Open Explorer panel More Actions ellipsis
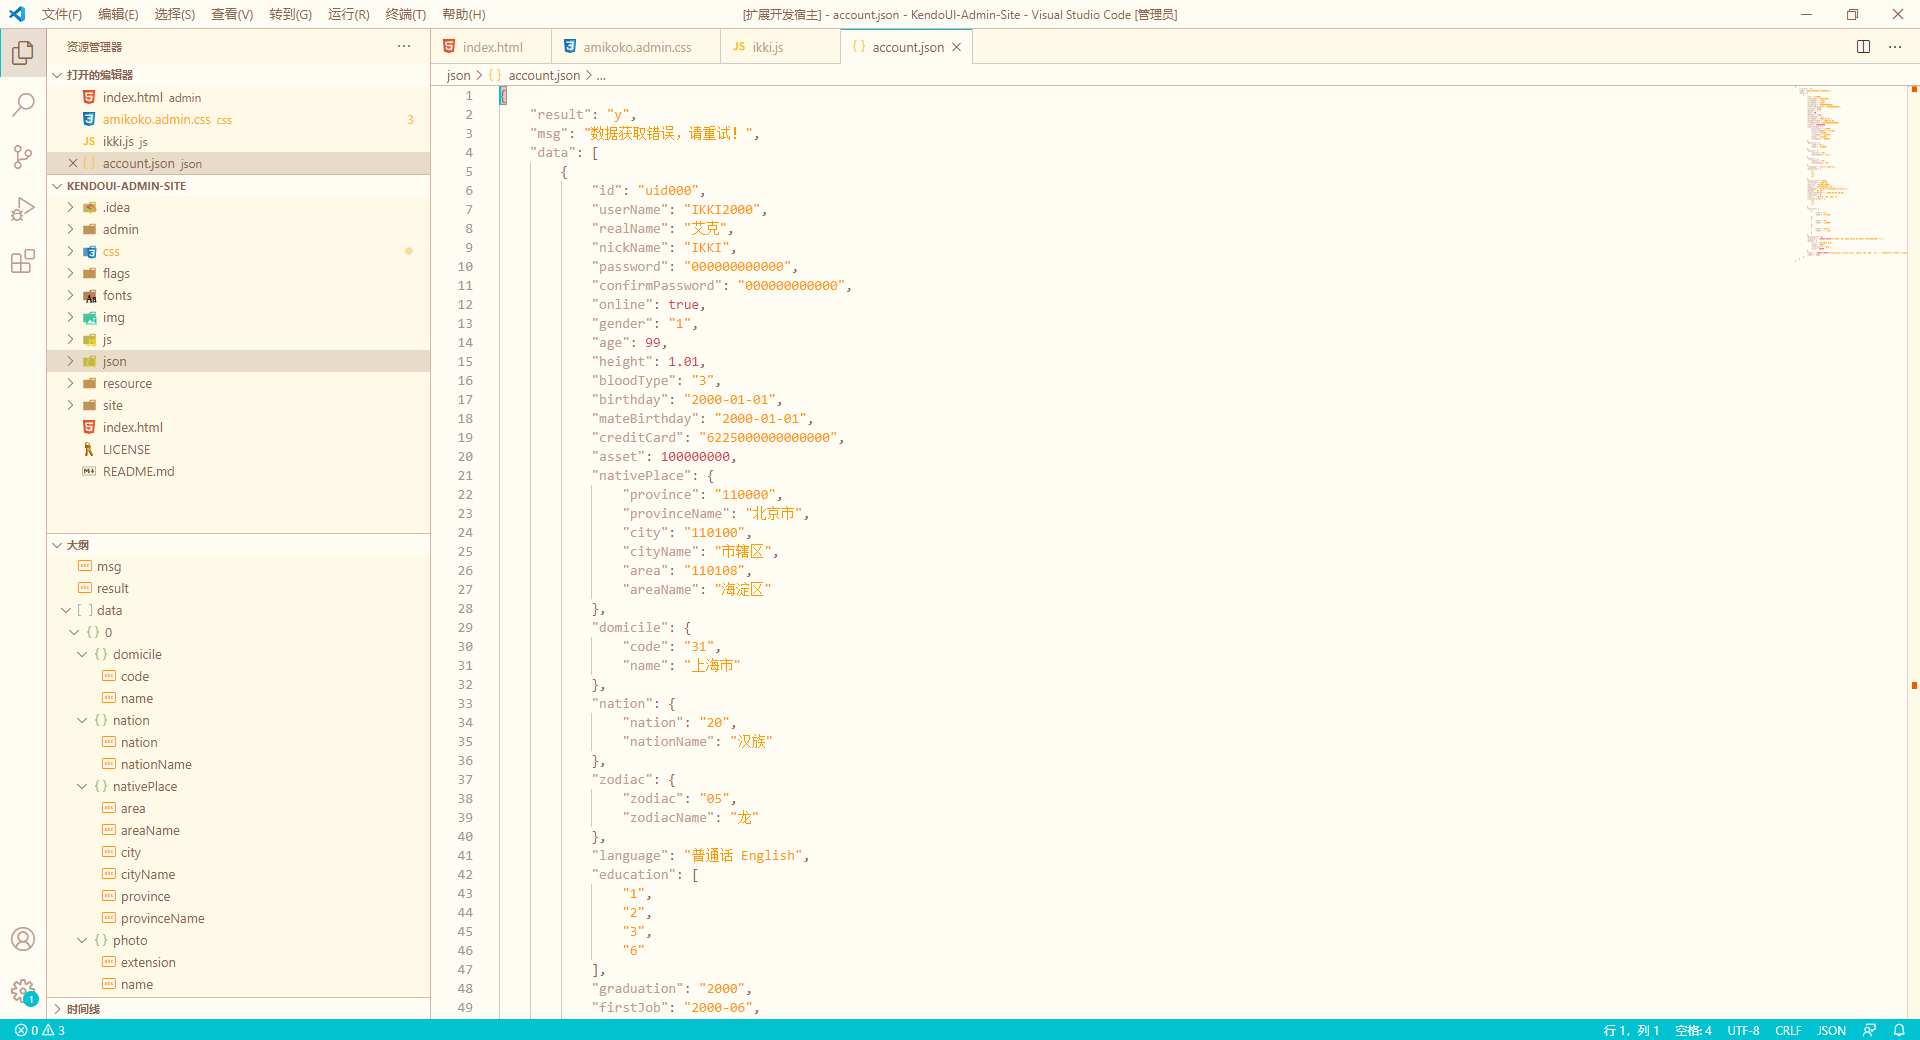Screen dimensions: 1920x1040 pyautogui.click(x=404, y=46)
